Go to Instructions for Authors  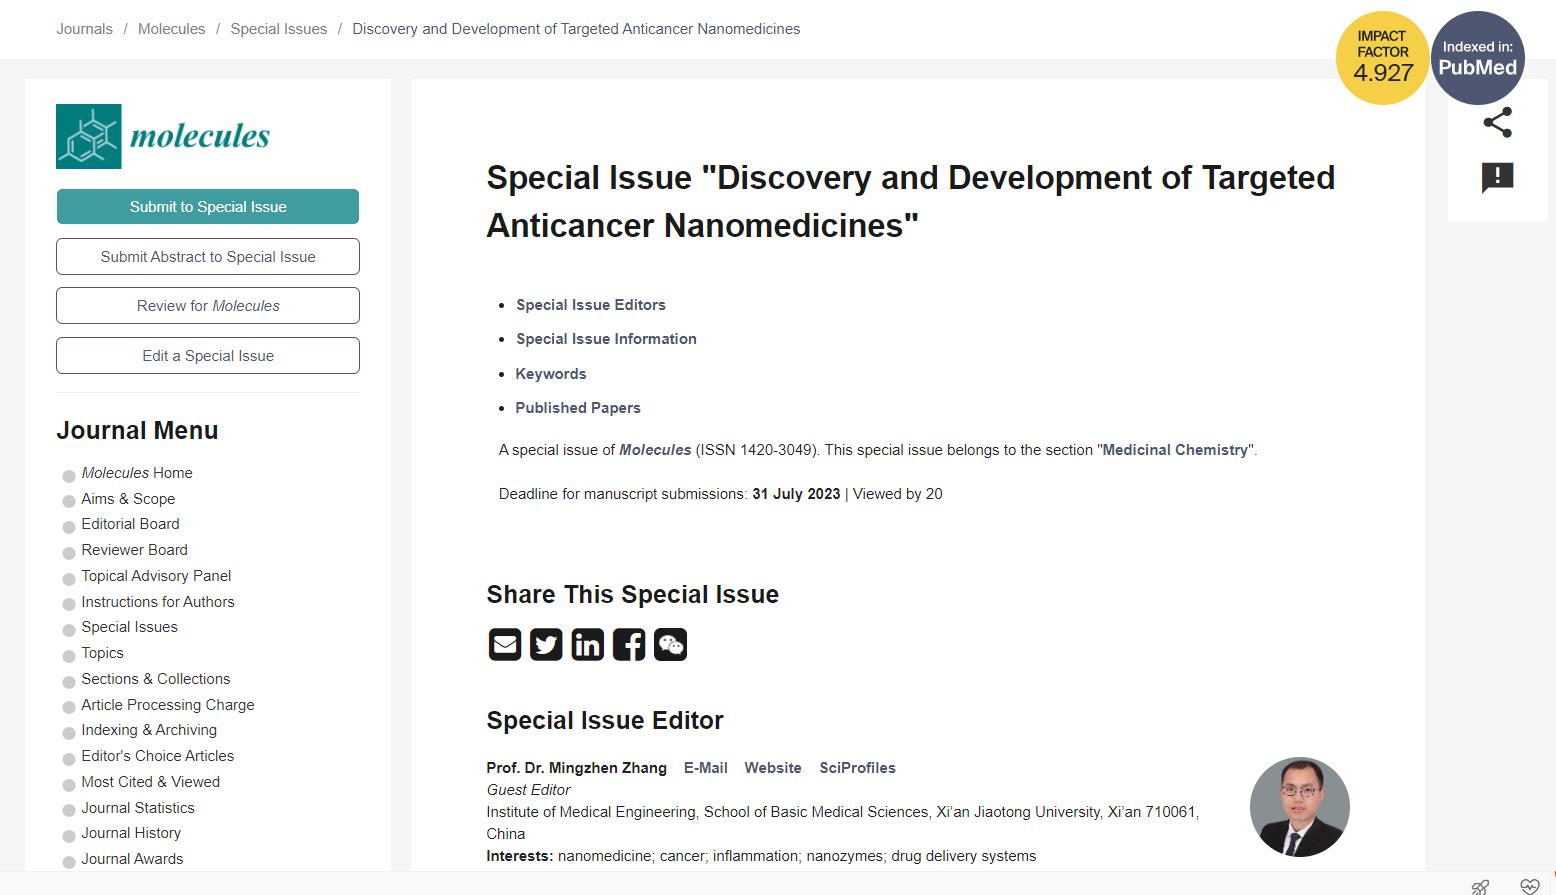[157, 602]
